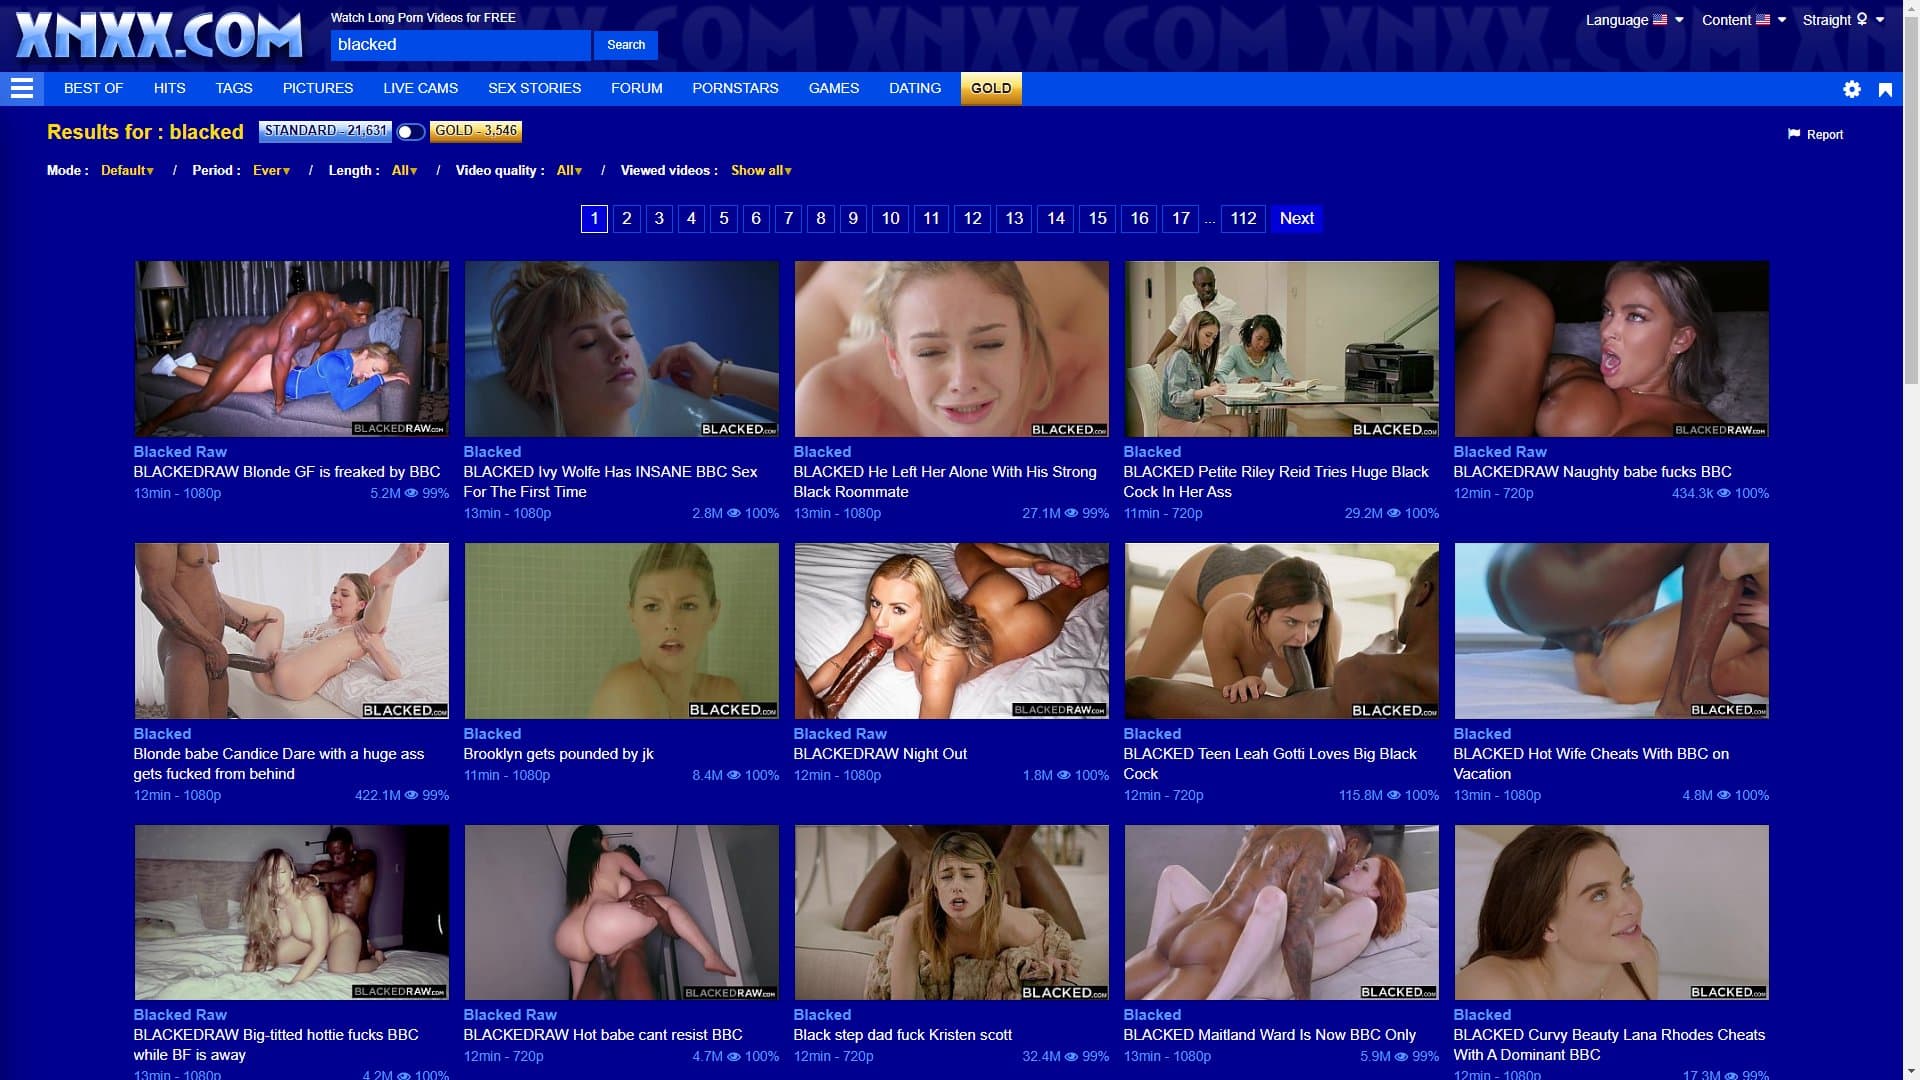Click the Report flag icon

pyautogui.click(x=1793, y=134)
